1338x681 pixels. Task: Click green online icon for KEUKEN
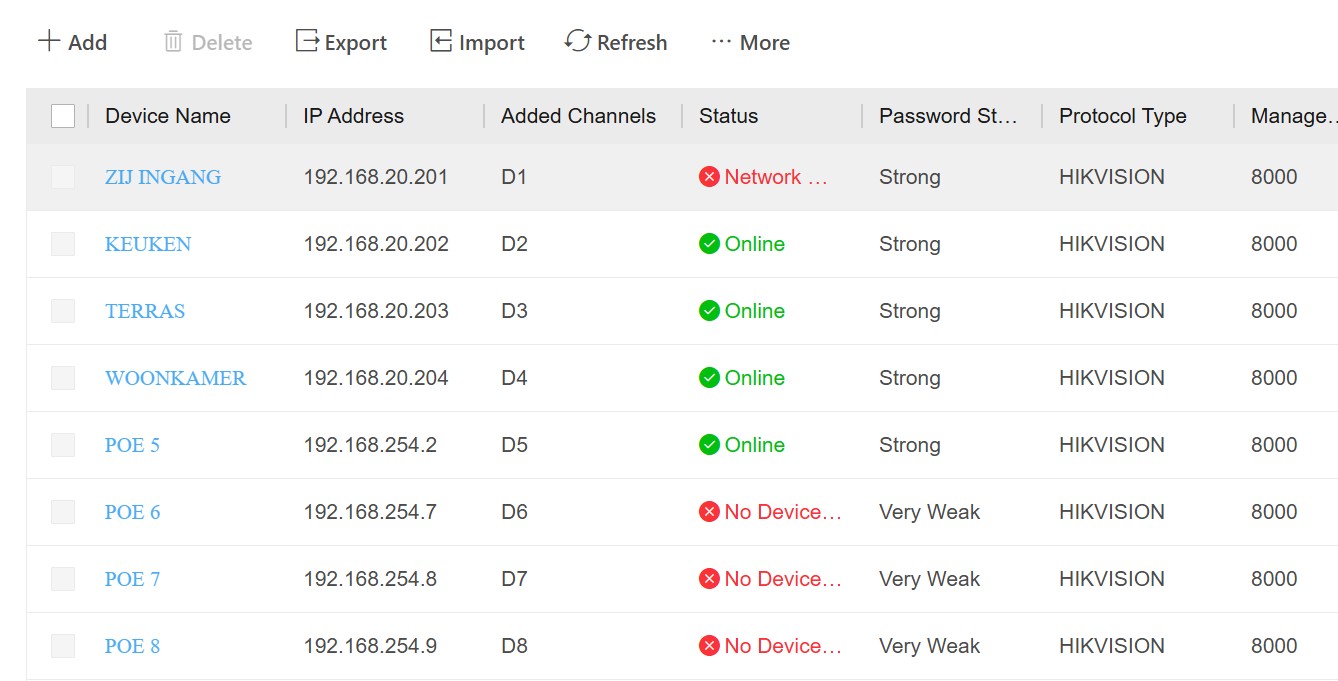tap(709, 244)
